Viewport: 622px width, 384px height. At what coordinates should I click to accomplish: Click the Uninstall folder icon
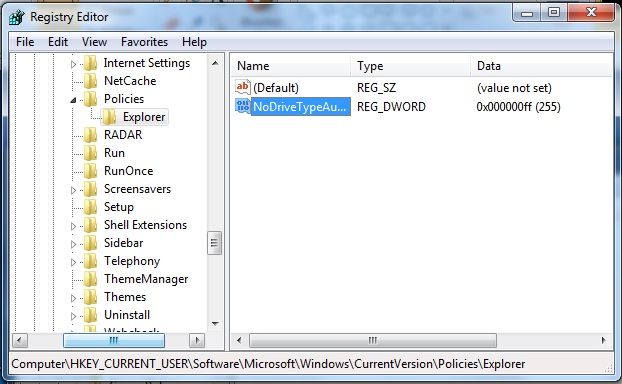pos(91,315)
